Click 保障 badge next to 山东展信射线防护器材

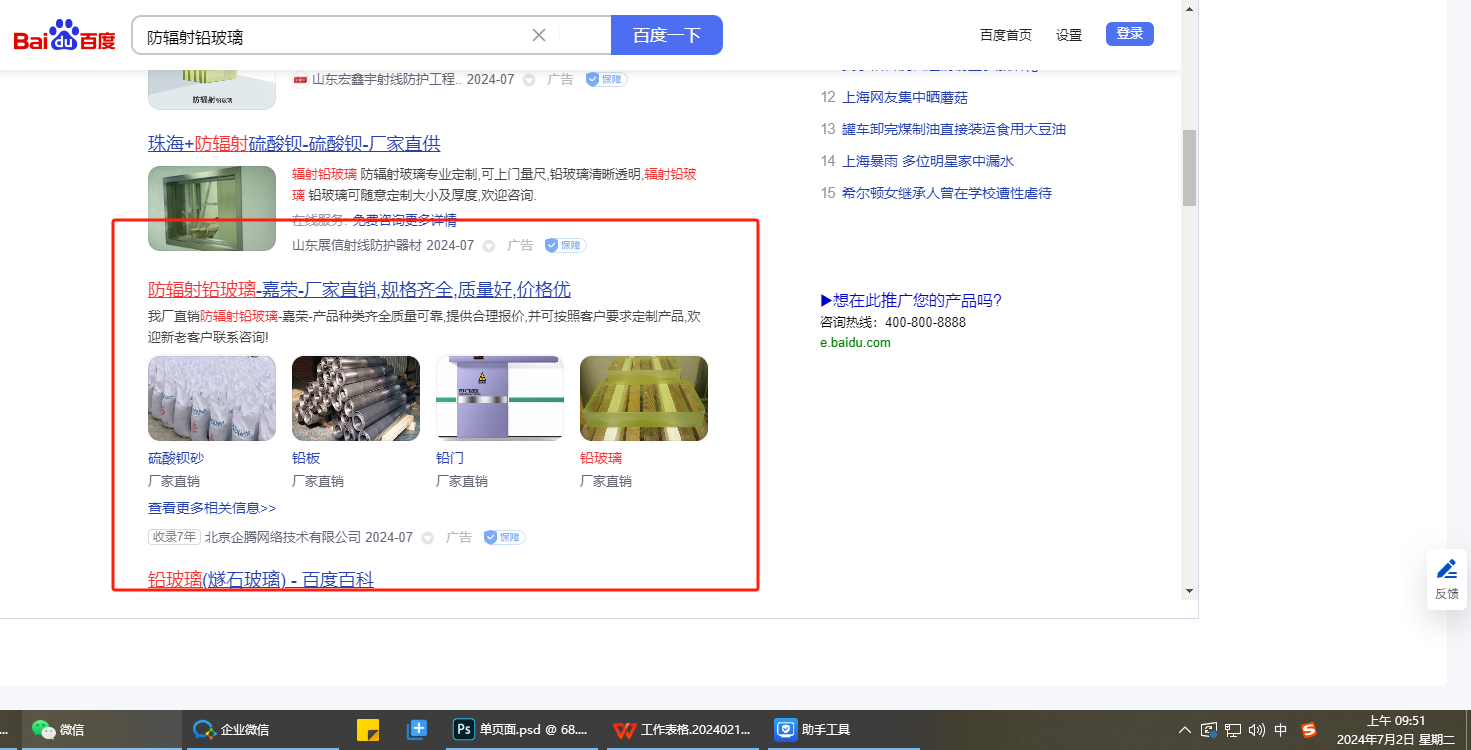566,245
